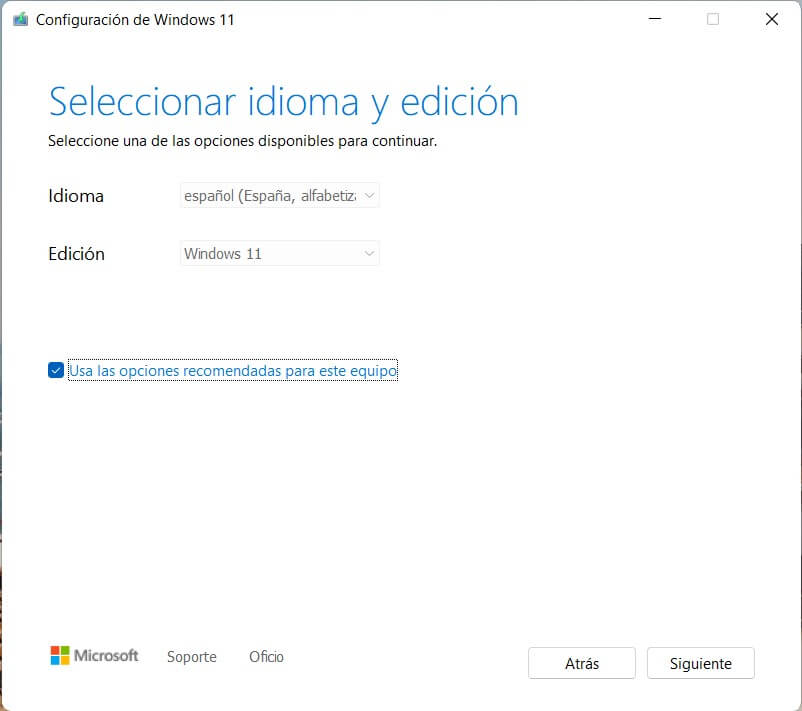Click the 'Usa las opciones recomendadas' label text
Image resolution: width=802 pixels, height=711 pixels.
tap(233, 370)
